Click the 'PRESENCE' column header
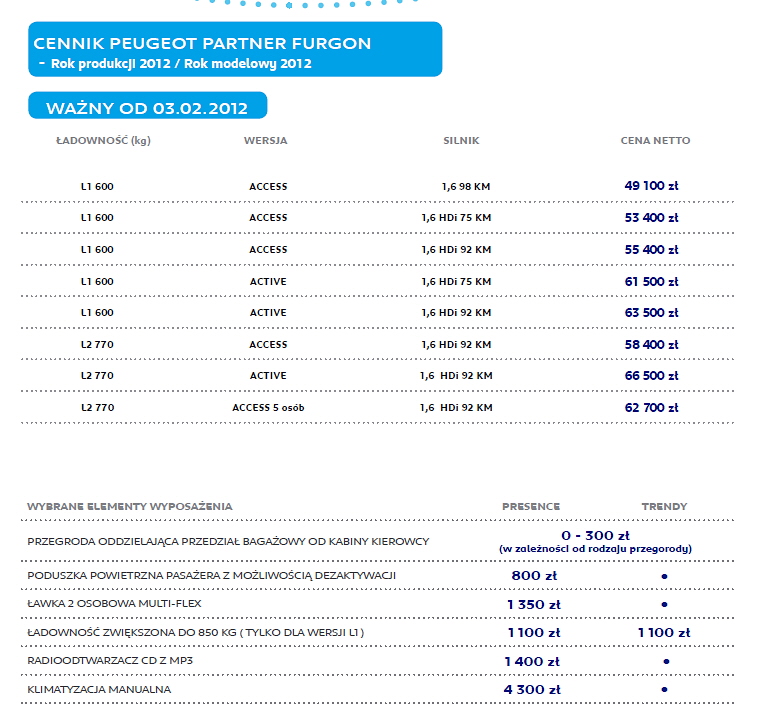 531,506
